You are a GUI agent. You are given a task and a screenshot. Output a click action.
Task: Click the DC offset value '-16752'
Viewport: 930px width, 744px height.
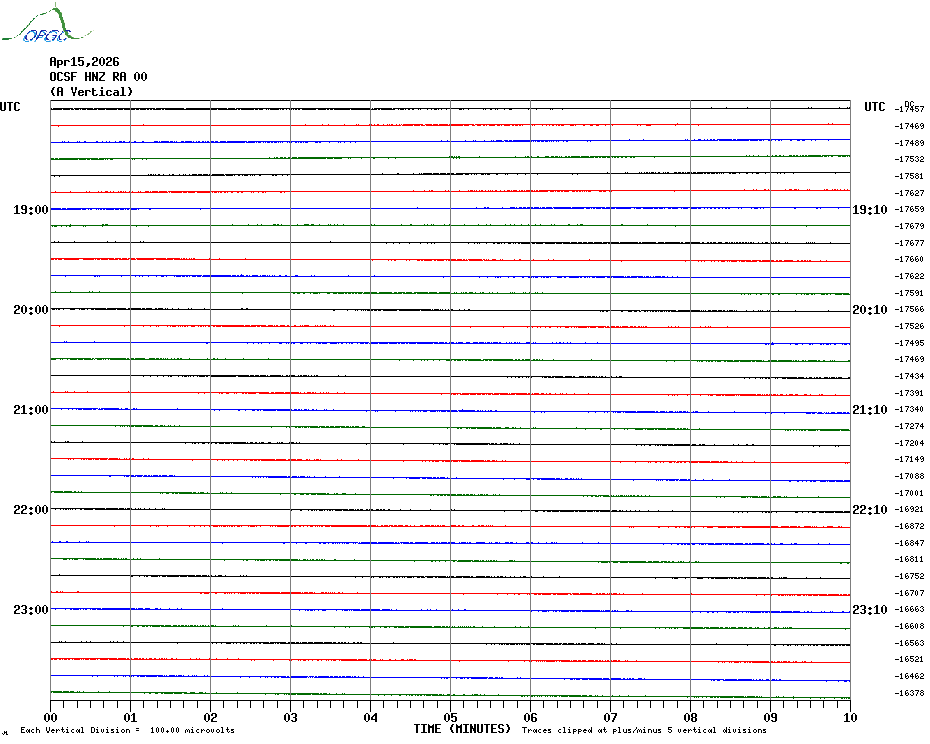[x=910, y=576]
